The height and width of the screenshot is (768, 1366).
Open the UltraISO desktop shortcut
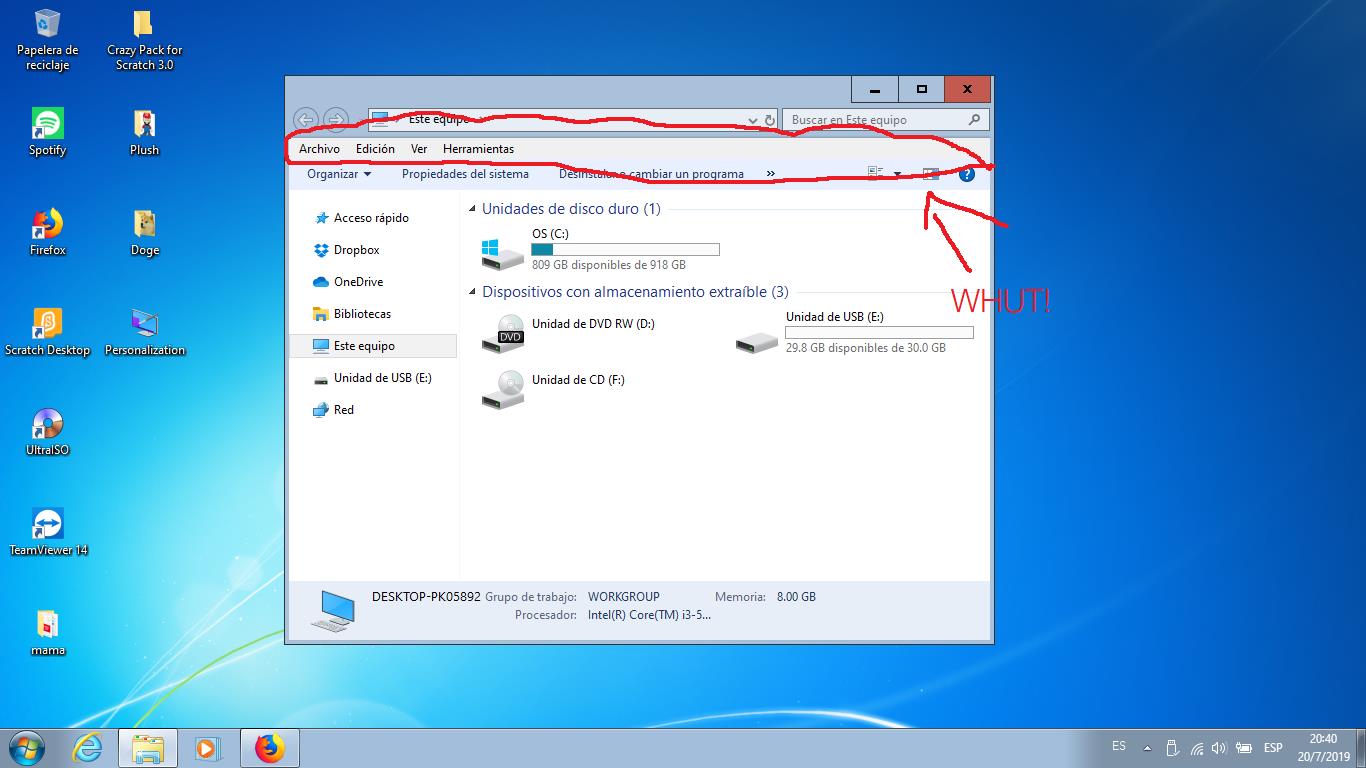point(47,432)
